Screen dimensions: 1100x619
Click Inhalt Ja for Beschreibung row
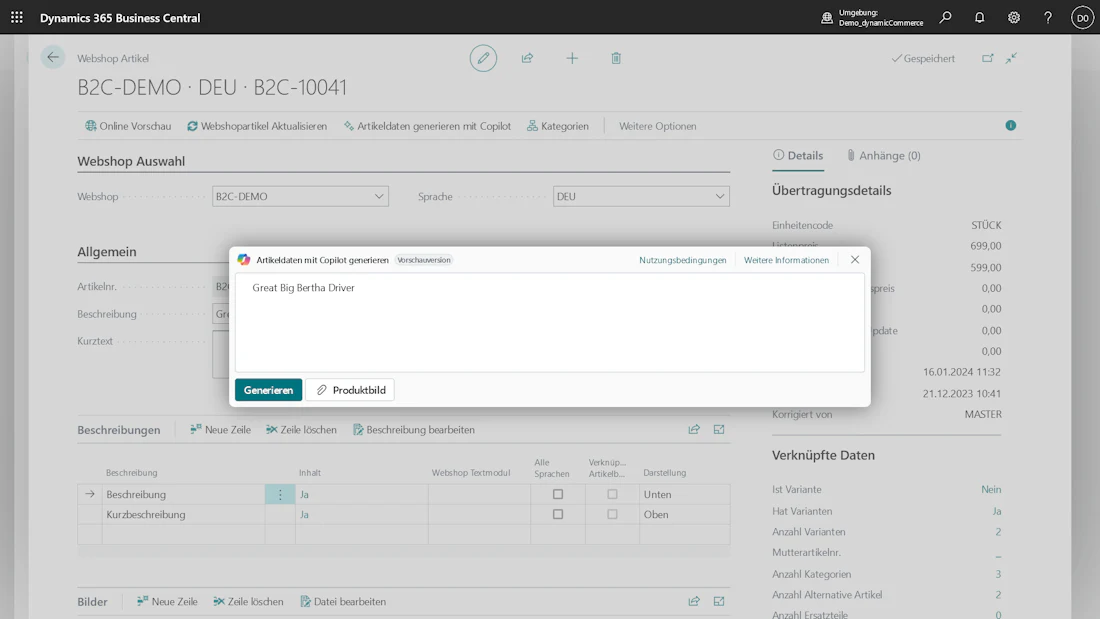(304, 494)
